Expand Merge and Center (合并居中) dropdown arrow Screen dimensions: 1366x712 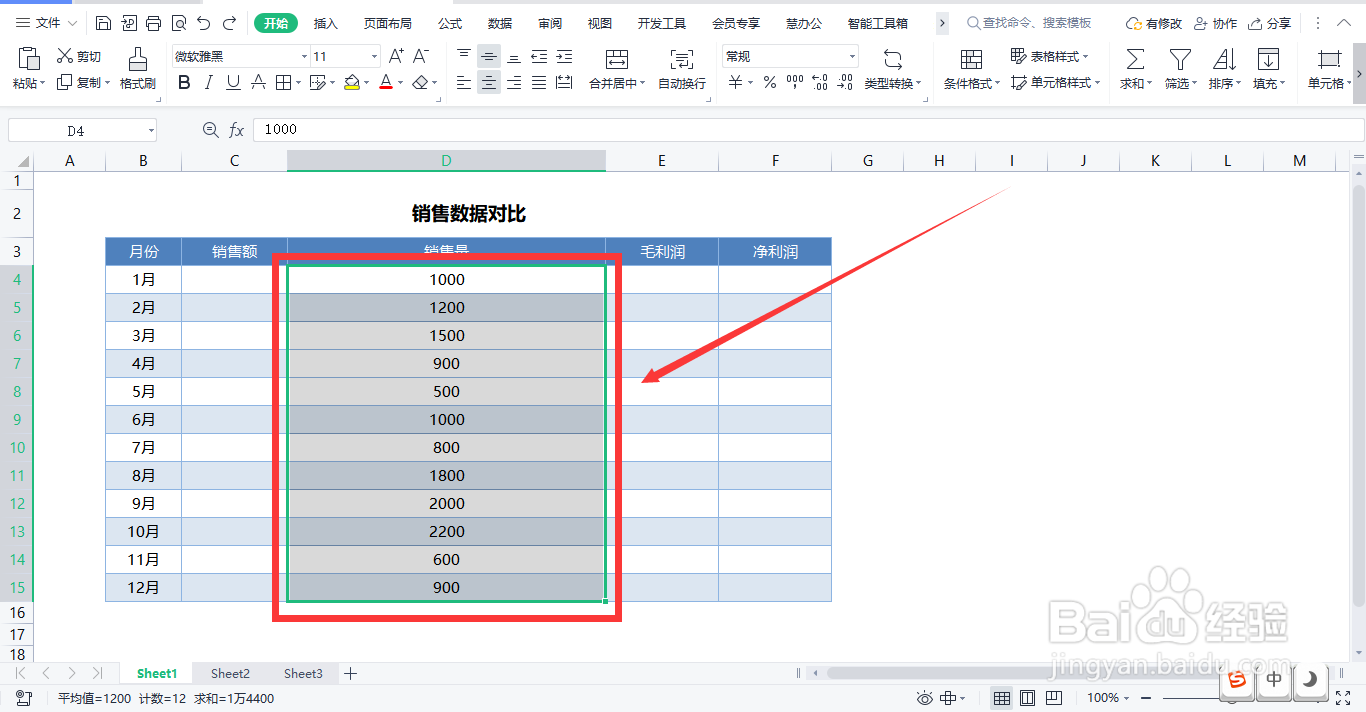[x=642, y=84]
